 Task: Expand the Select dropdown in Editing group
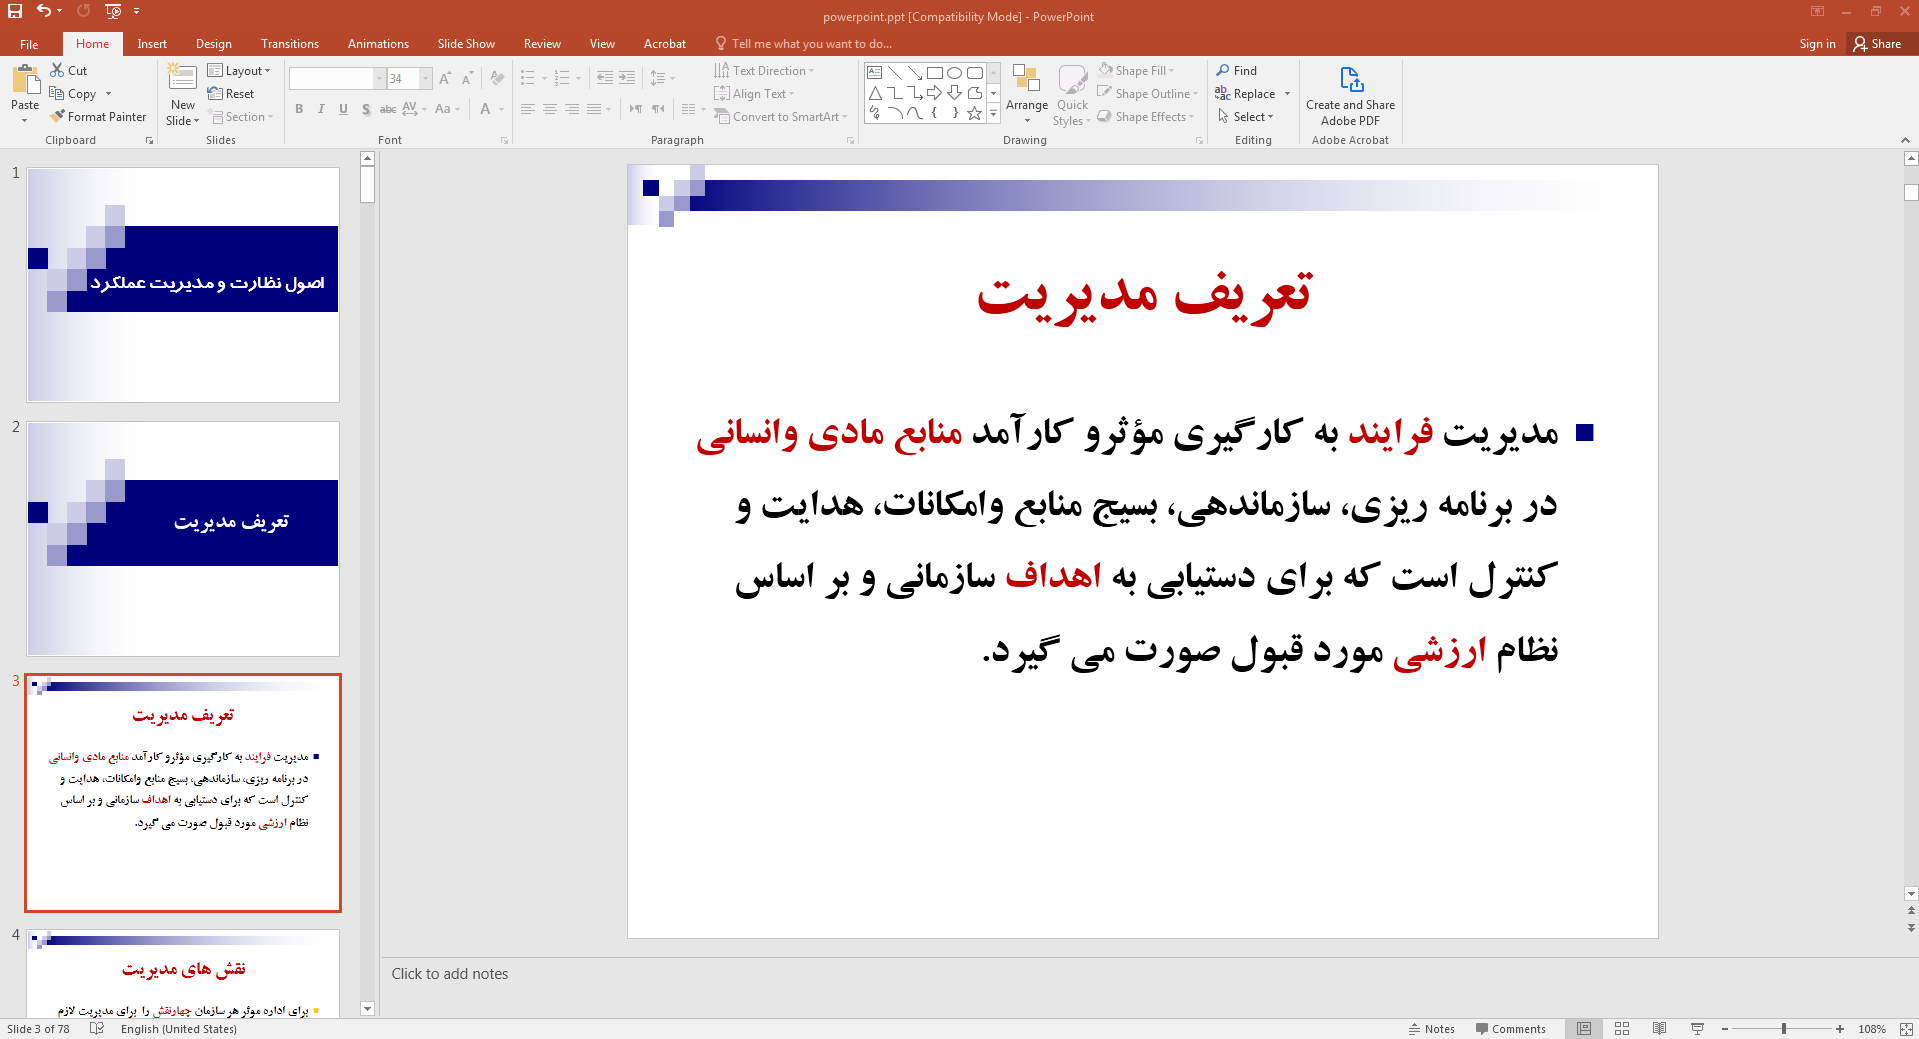pos(1246,117)
